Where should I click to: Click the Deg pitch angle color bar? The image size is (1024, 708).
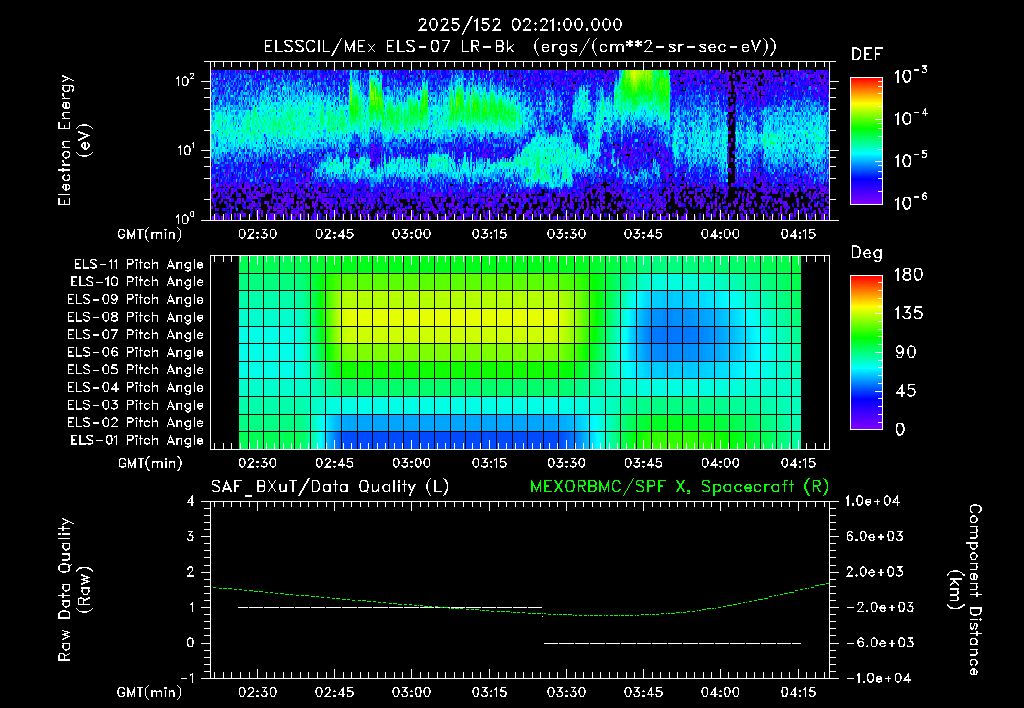pyautogui.click(x=867, y=352)
